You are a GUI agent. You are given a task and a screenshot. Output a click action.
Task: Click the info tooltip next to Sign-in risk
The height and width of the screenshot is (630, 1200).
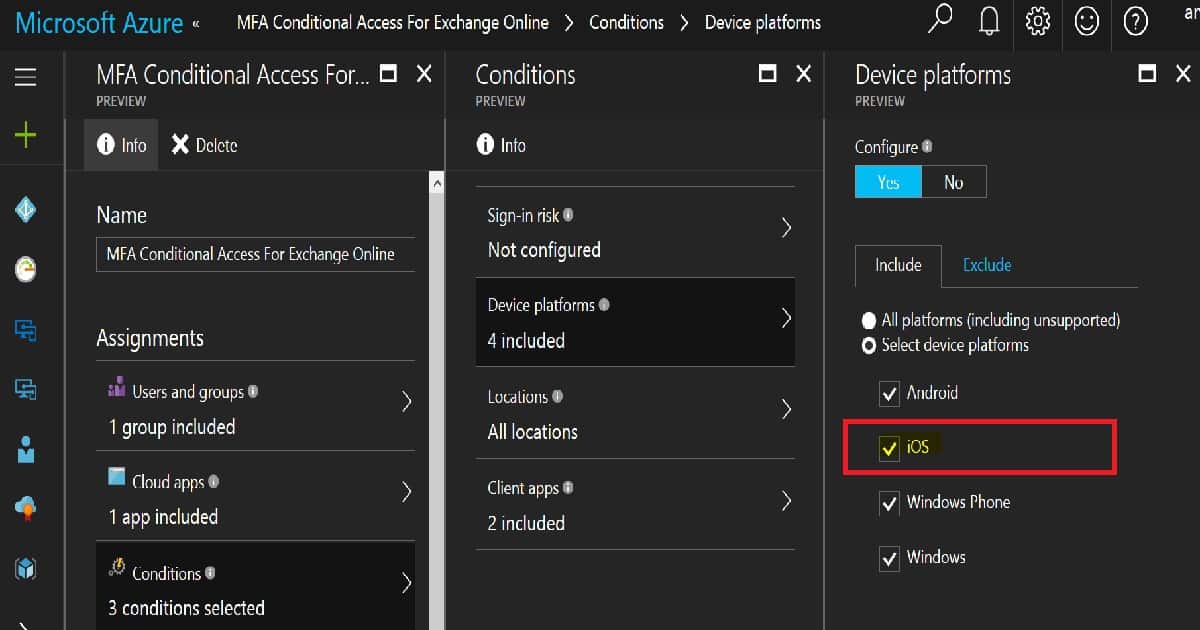[x=568, y=215]
